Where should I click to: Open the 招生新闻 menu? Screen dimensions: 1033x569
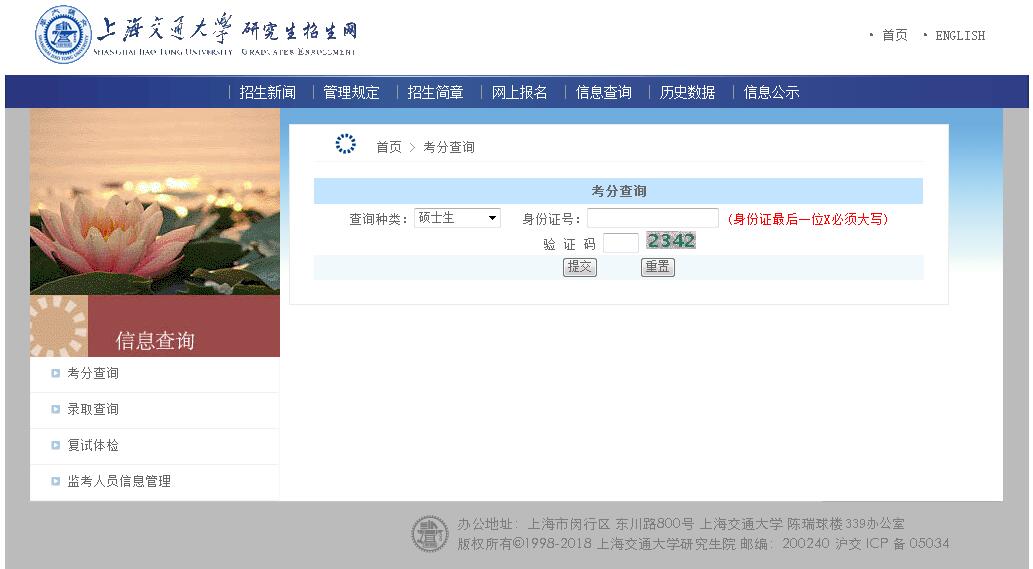[267, 92]
